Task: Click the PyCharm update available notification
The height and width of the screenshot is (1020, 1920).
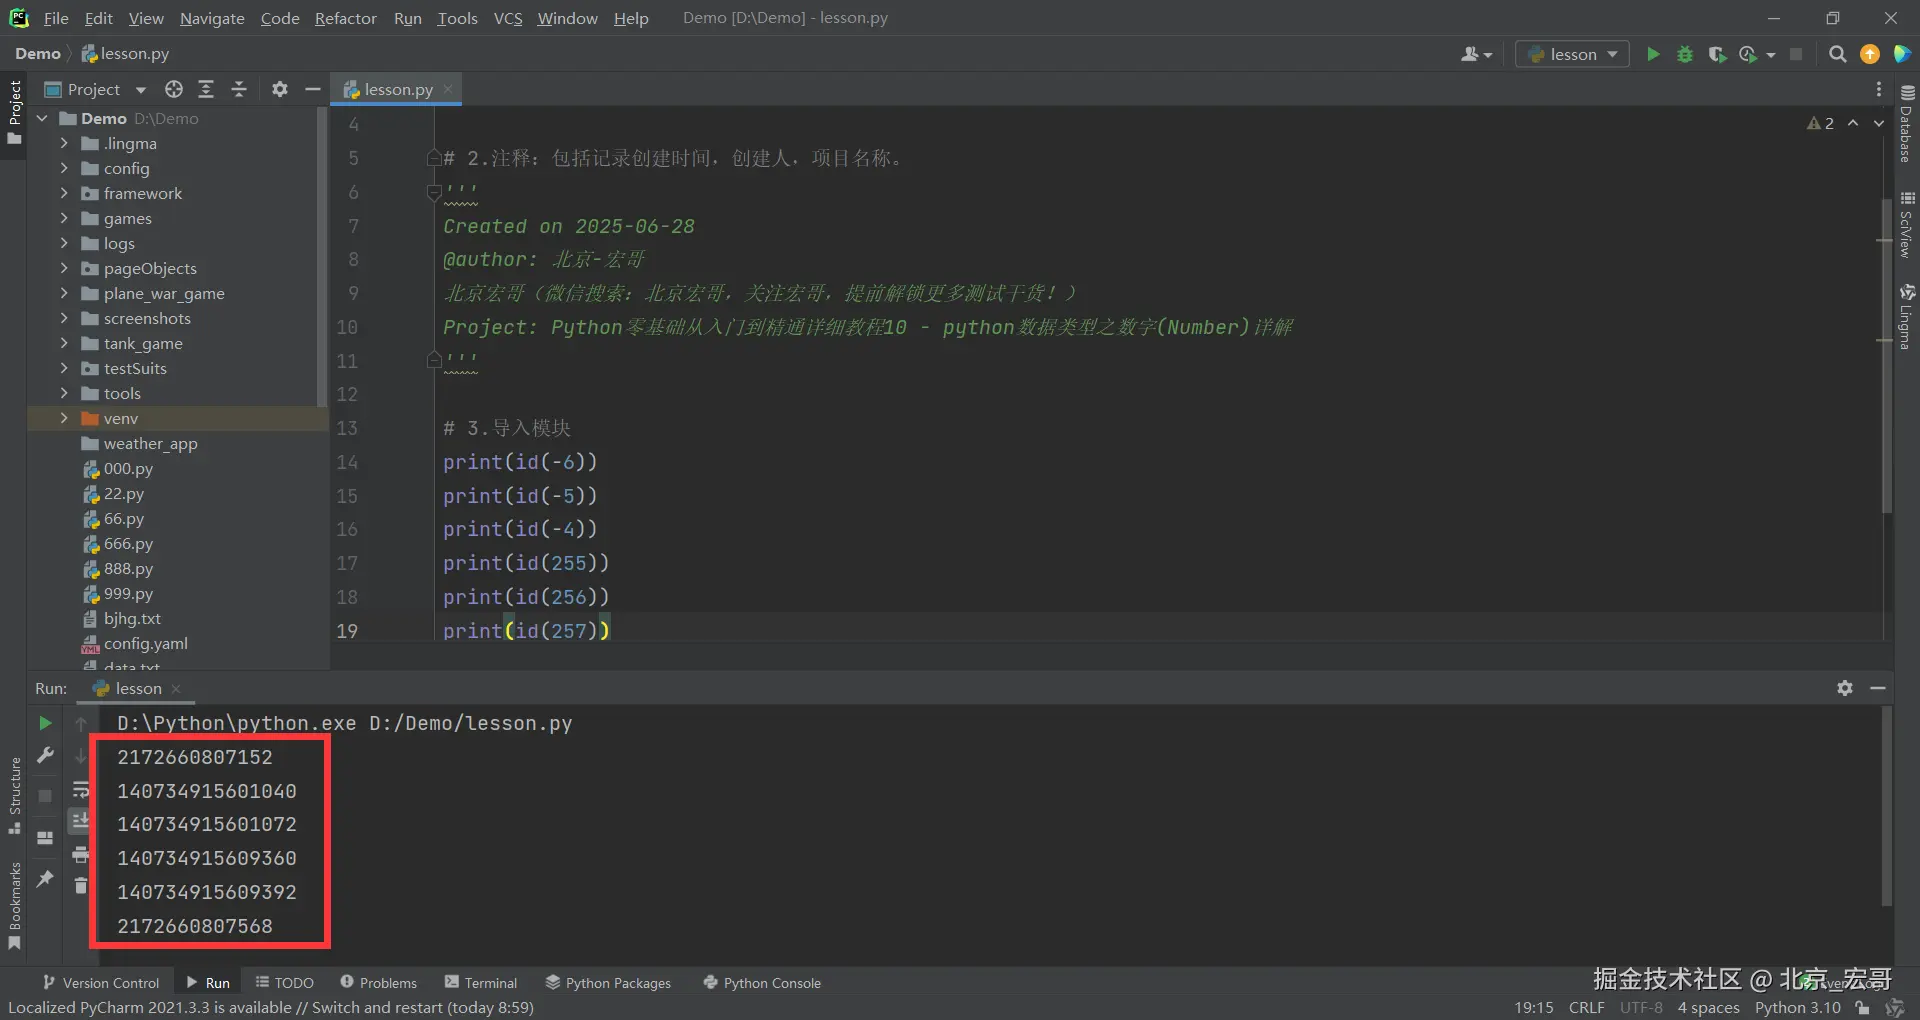Action: coord(271,1007)
